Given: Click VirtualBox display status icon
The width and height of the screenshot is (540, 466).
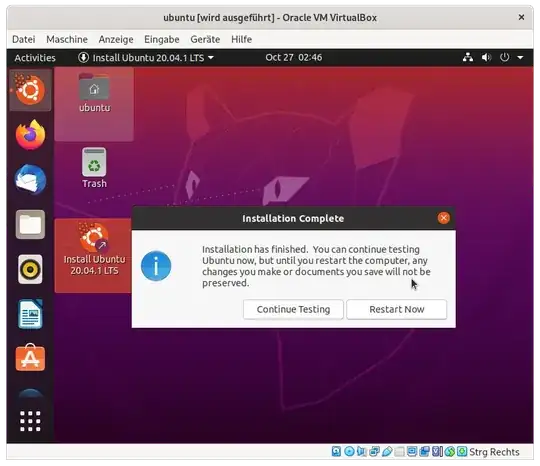Looking at the screenshot, I should pyautogui.click(x=412, y=452).
